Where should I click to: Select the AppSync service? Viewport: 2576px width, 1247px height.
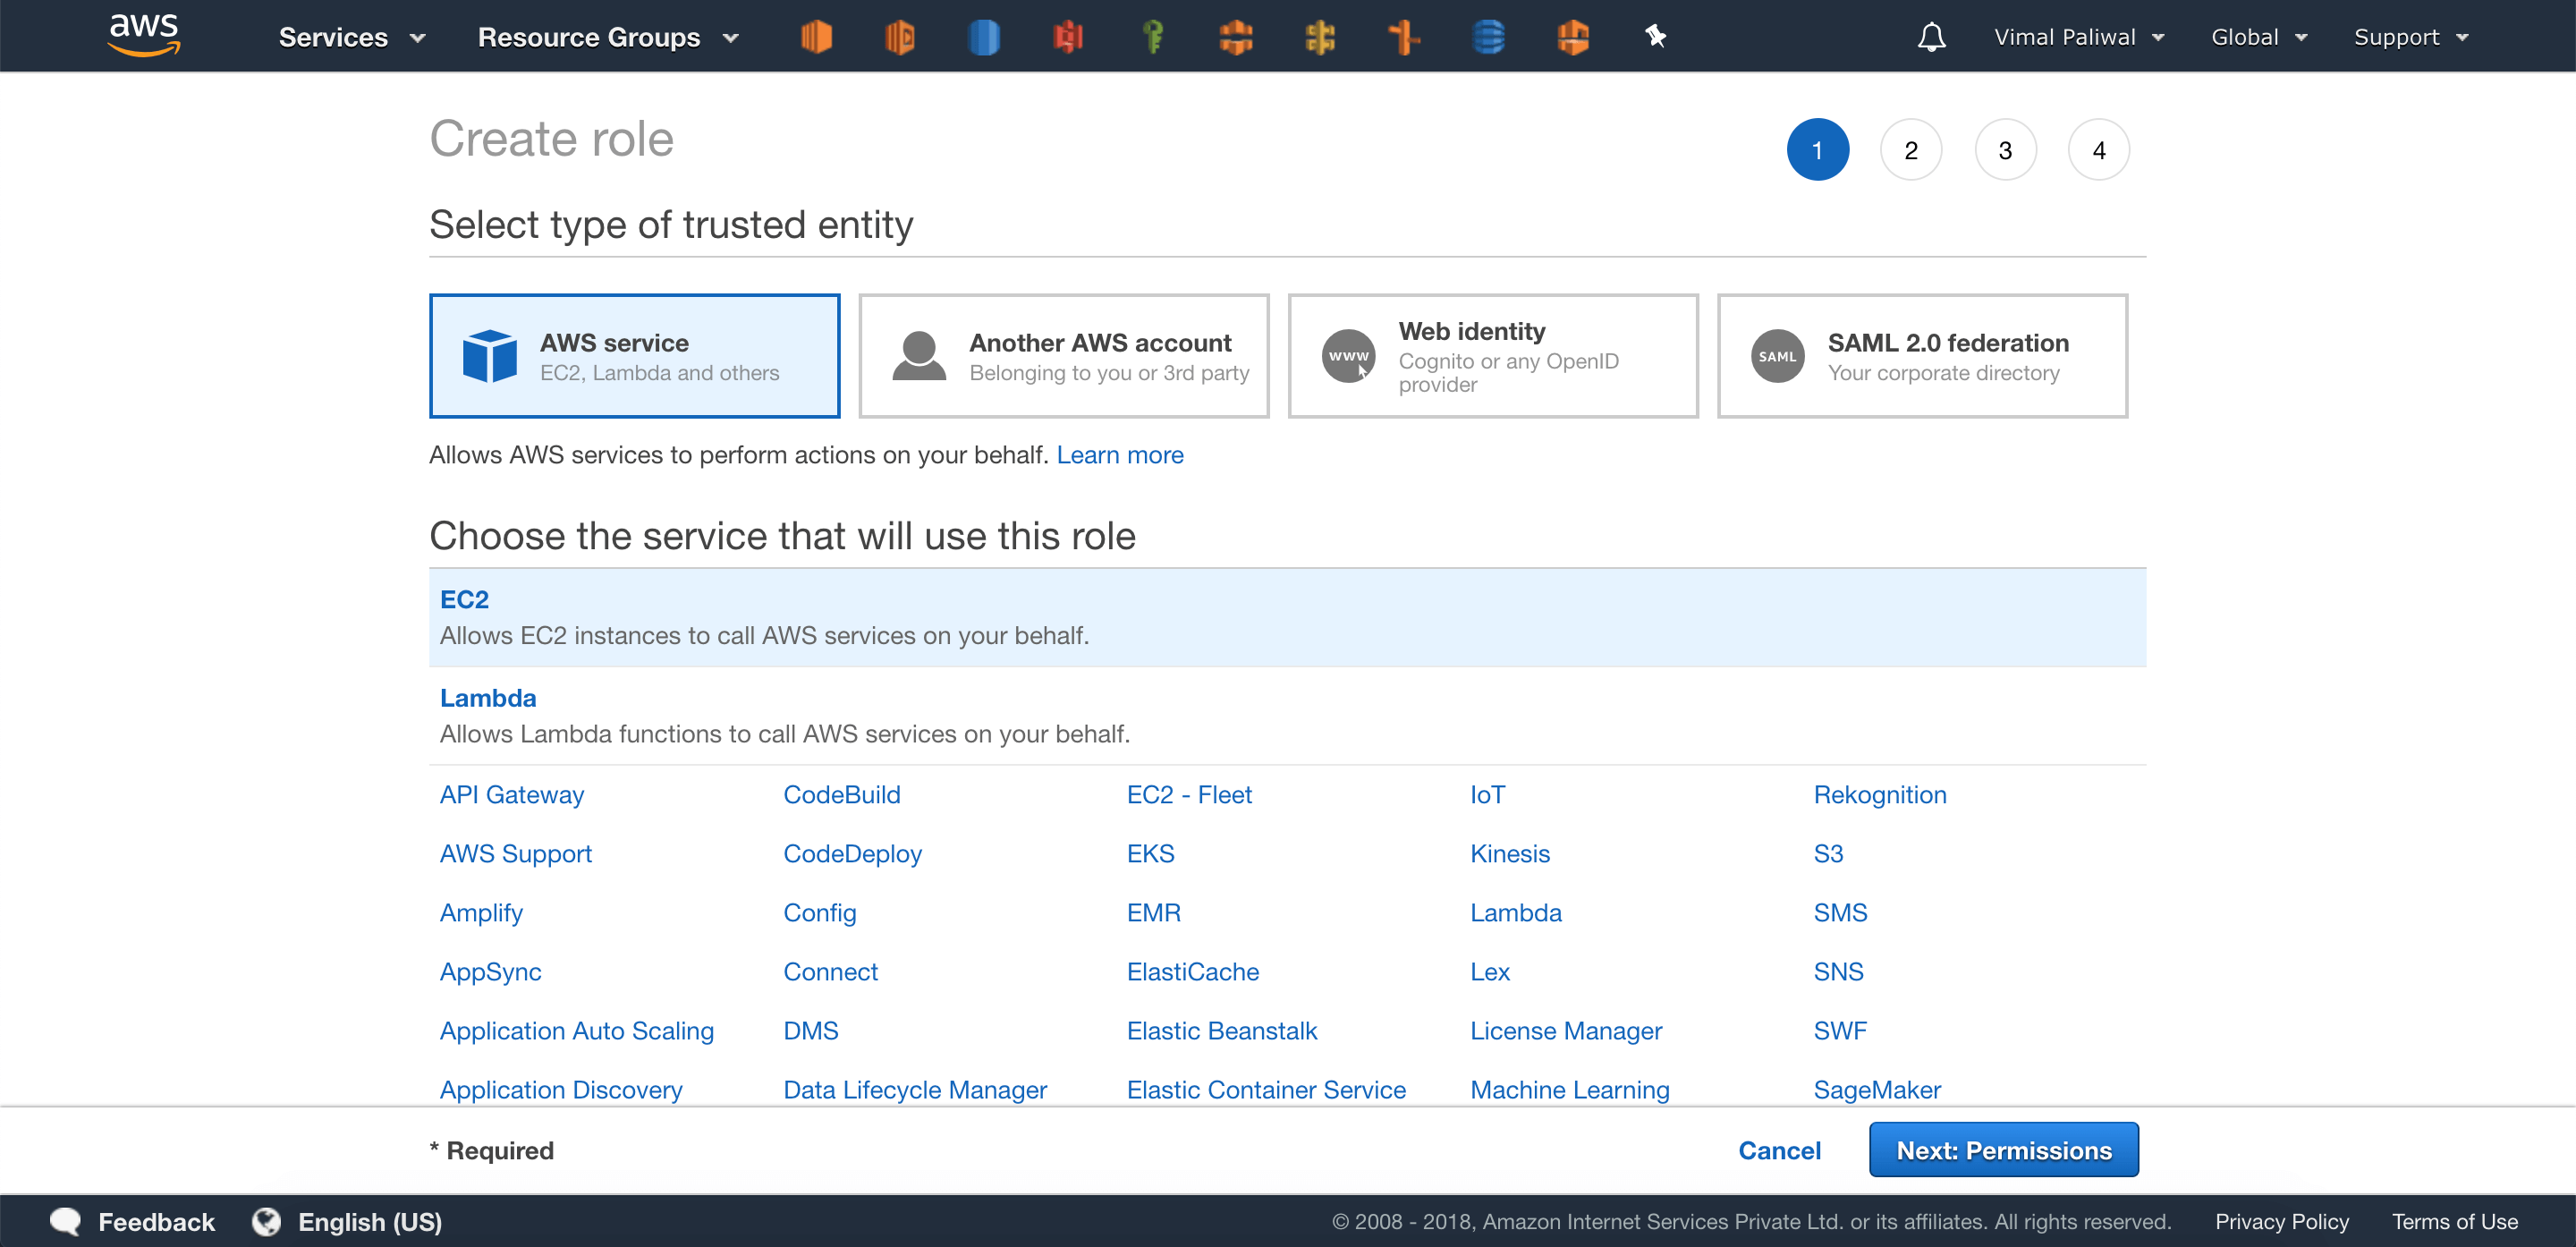point(490,971)
